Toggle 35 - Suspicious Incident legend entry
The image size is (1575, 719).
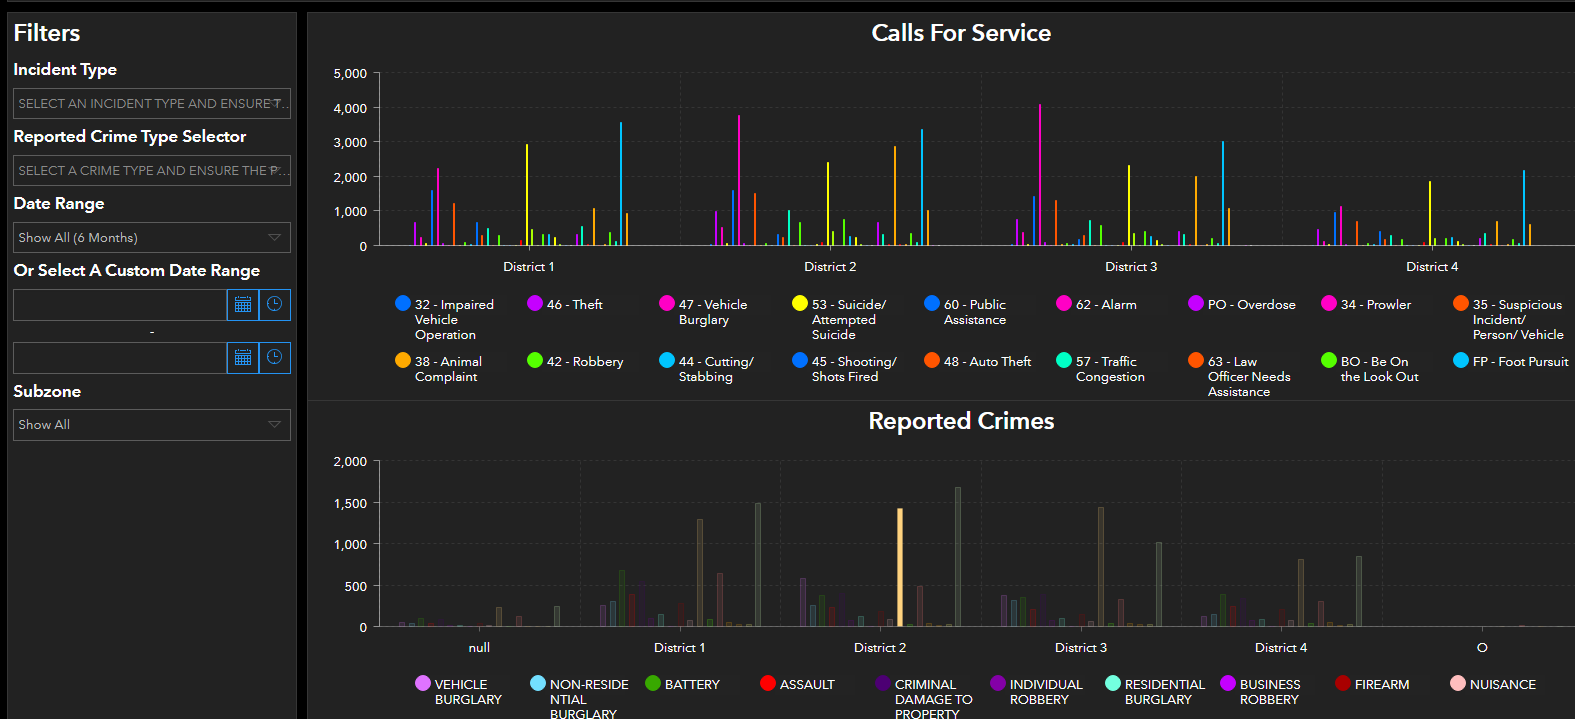[1508, 319]
